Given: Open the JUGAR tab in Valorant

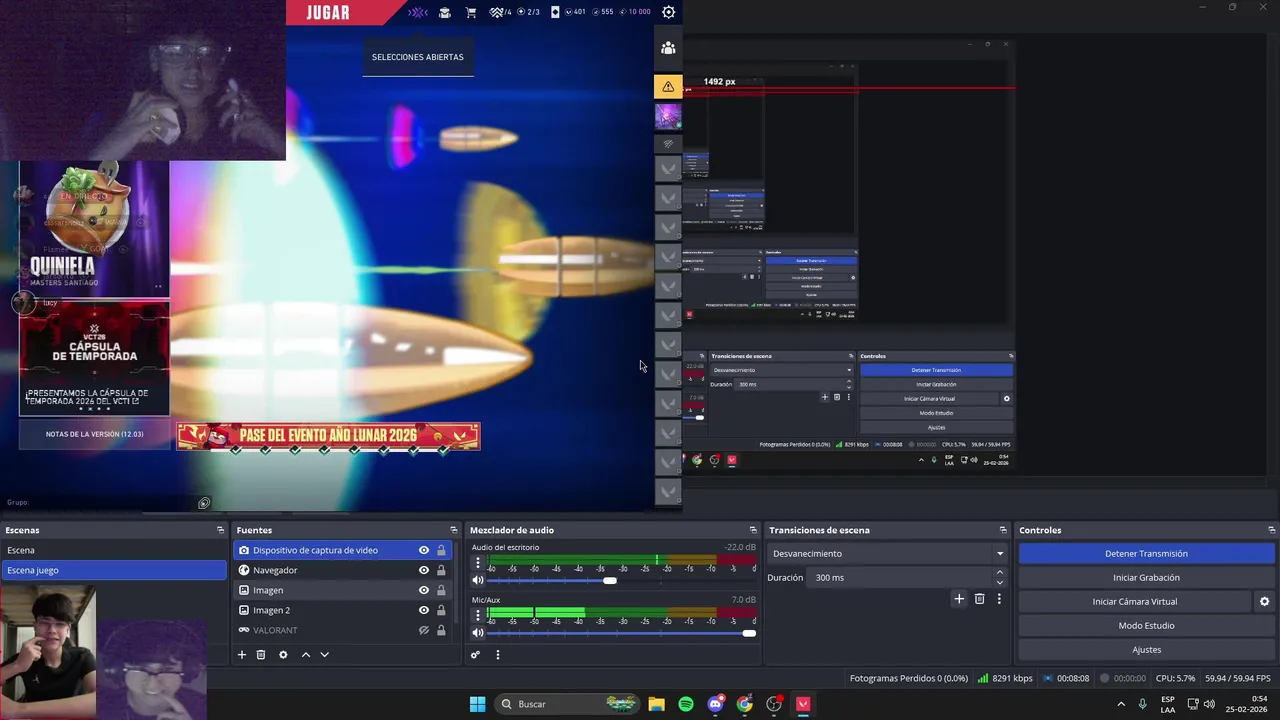Looking at the screenshot, I should click(x=328, y=13).
